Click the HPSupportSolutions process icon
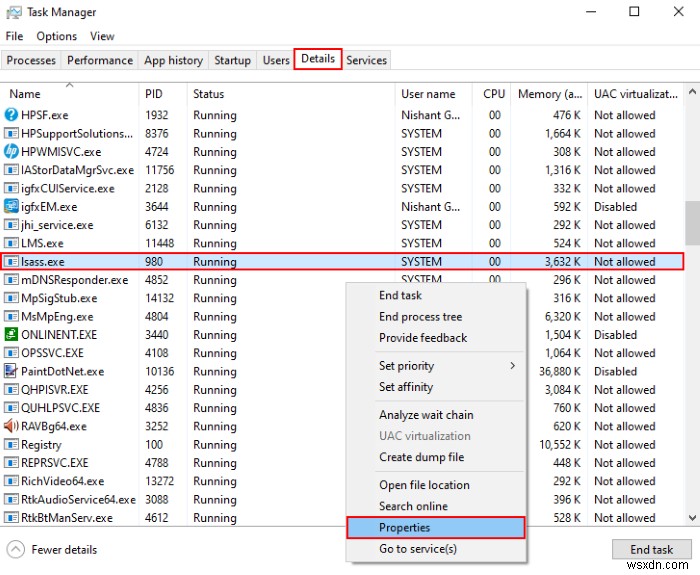 [11, 133]
